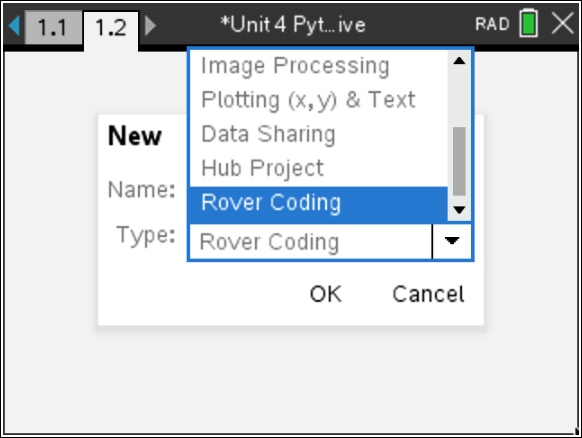The image size is (582, 438).
Task: Click the RAD angle mode indicator
Action: (492, 24)
